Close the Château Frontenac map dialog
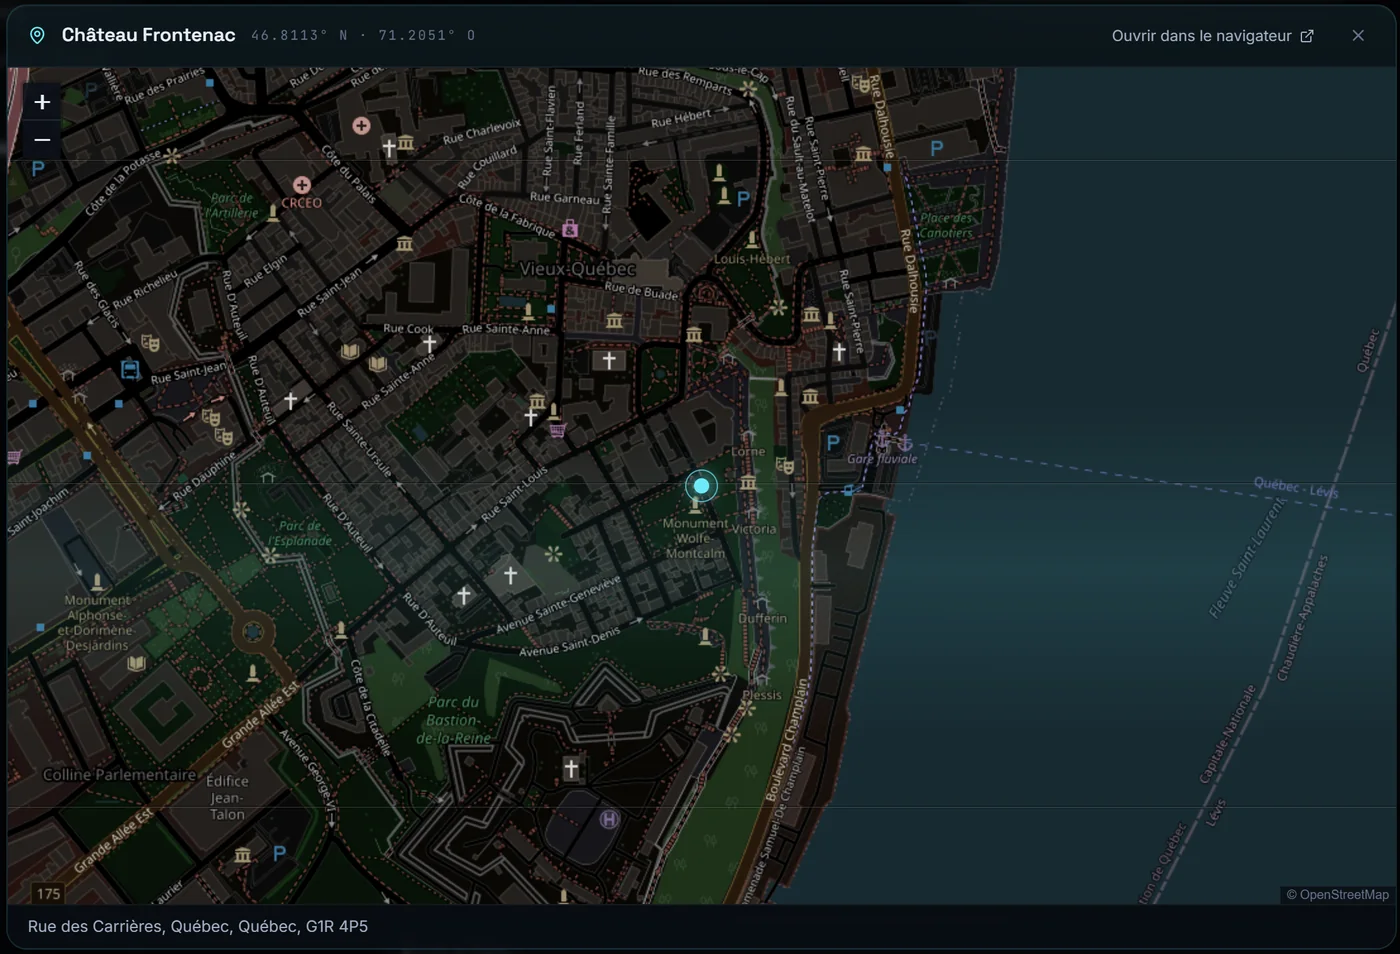The width and height of the screenshot is (1400, 954). (1358, 36)
